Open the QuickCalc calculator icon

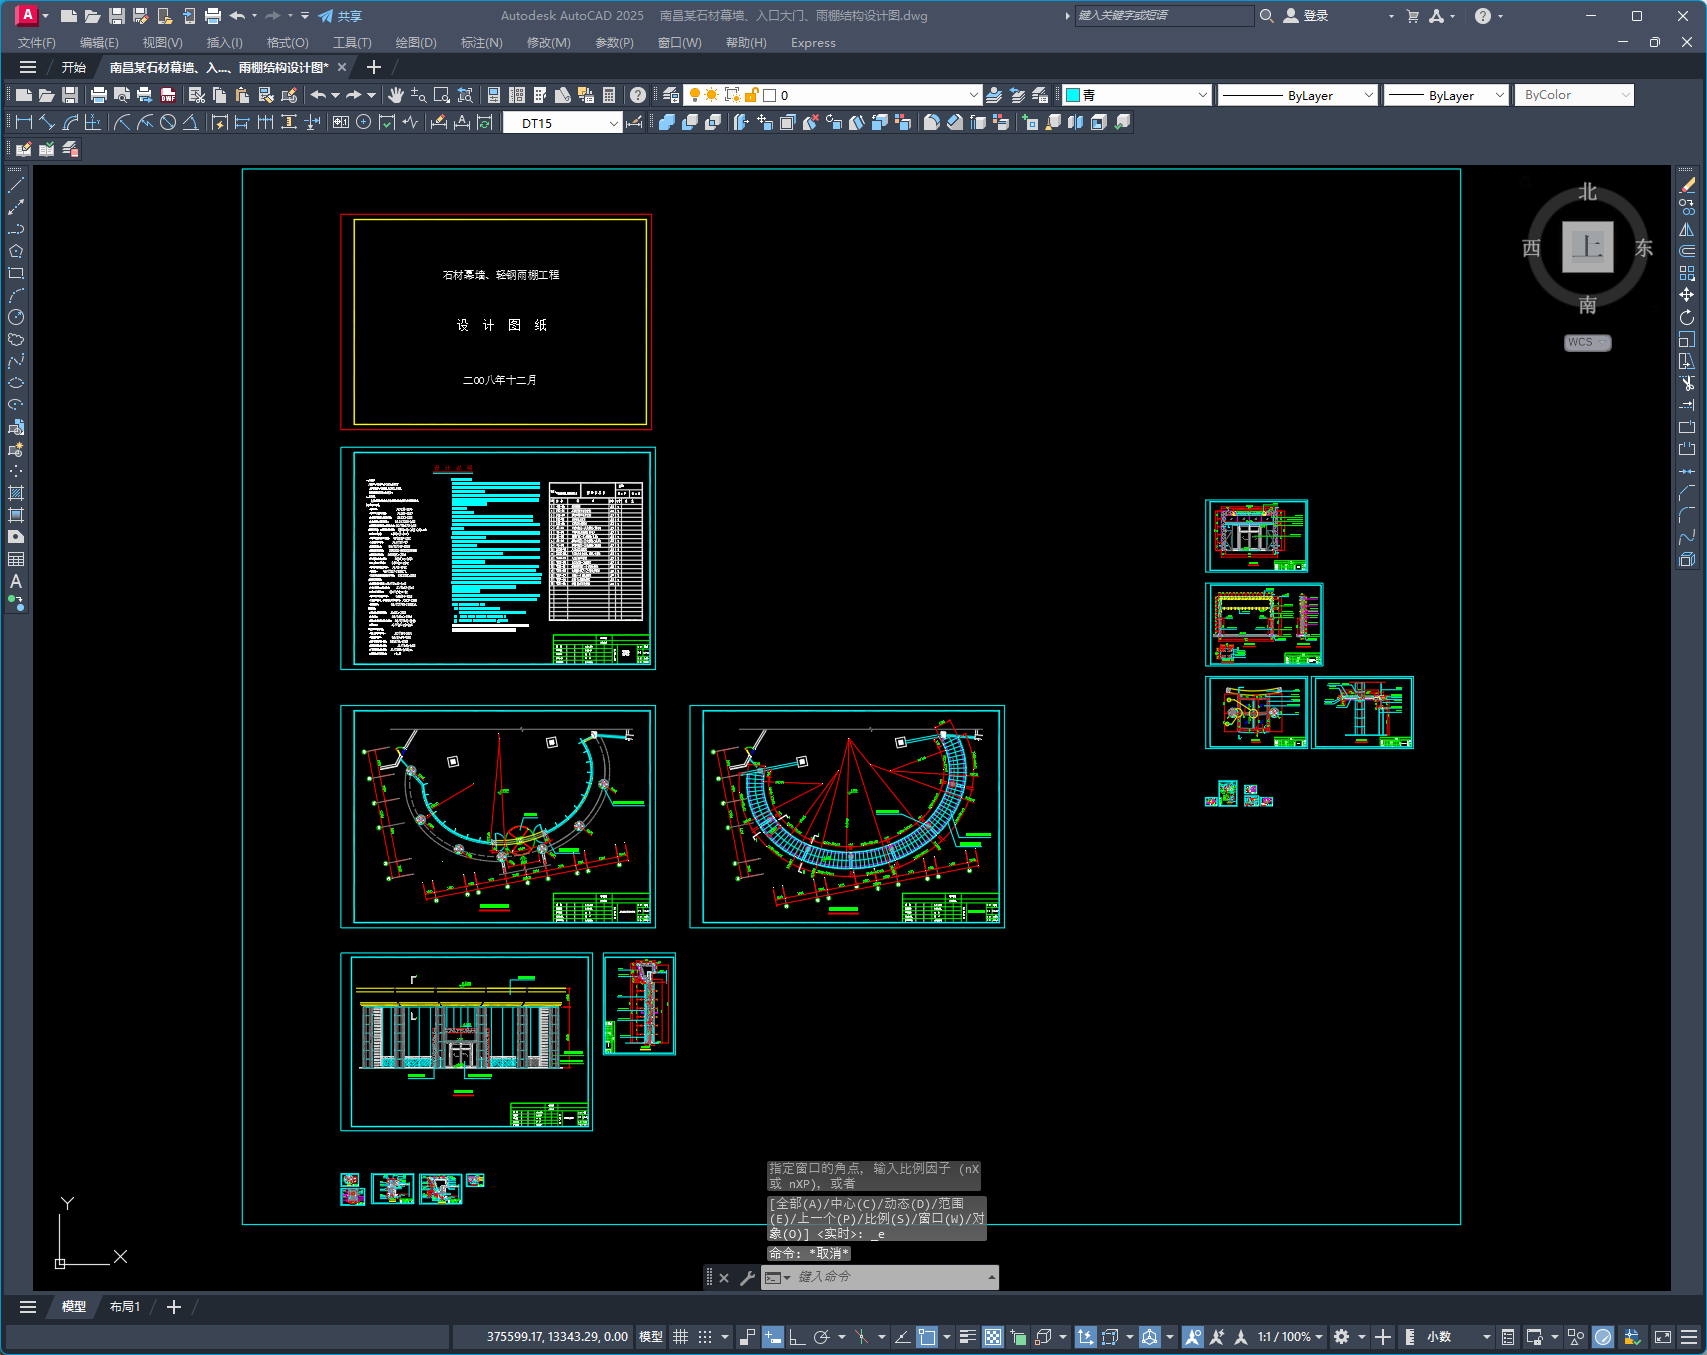coord(609,95)
